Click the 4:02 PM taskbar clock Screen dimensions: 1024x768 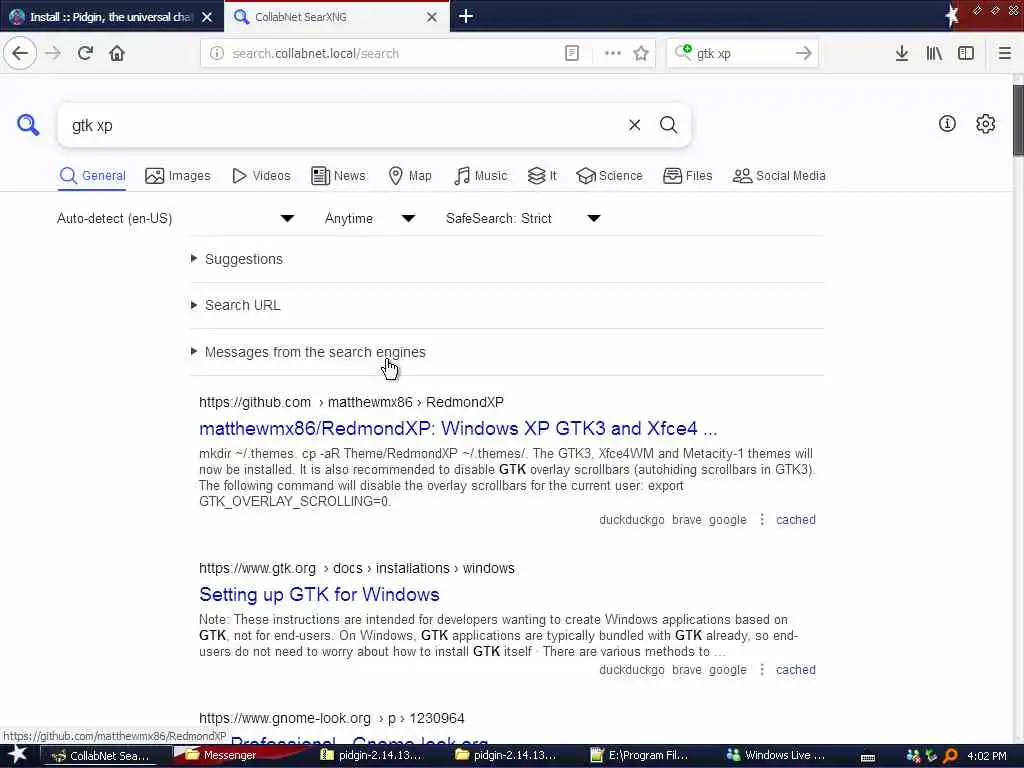pos(987,756)
